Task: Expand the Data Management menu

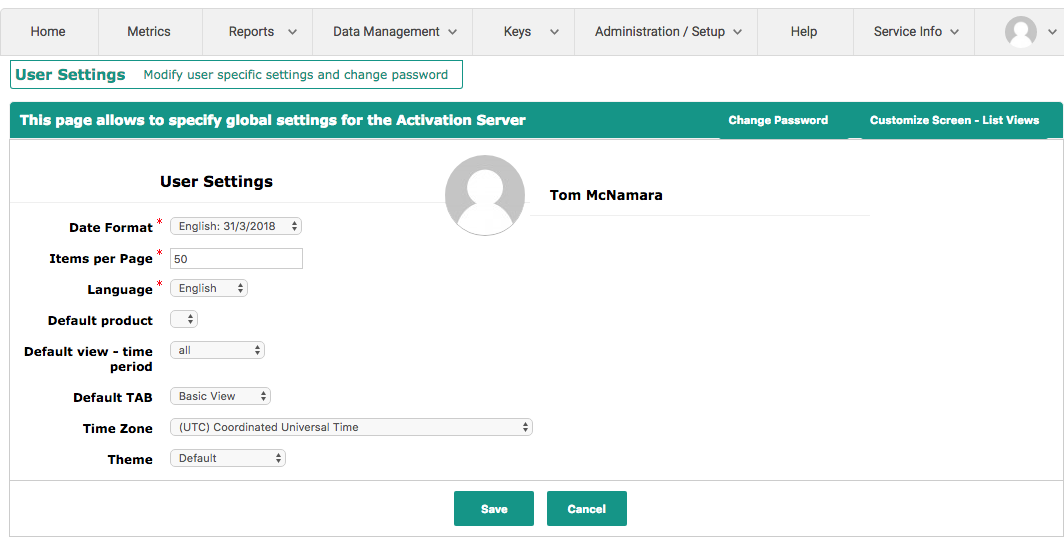Action: click(394, 32)
